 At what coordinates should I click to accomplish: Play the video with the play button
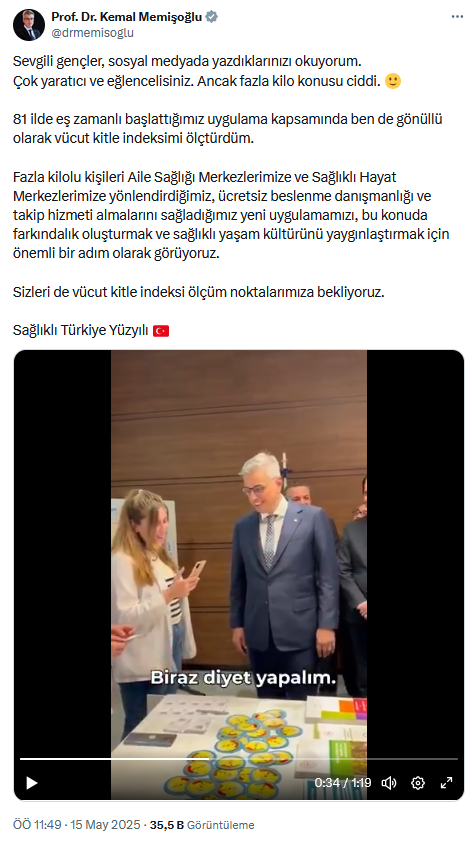[32, 783]
